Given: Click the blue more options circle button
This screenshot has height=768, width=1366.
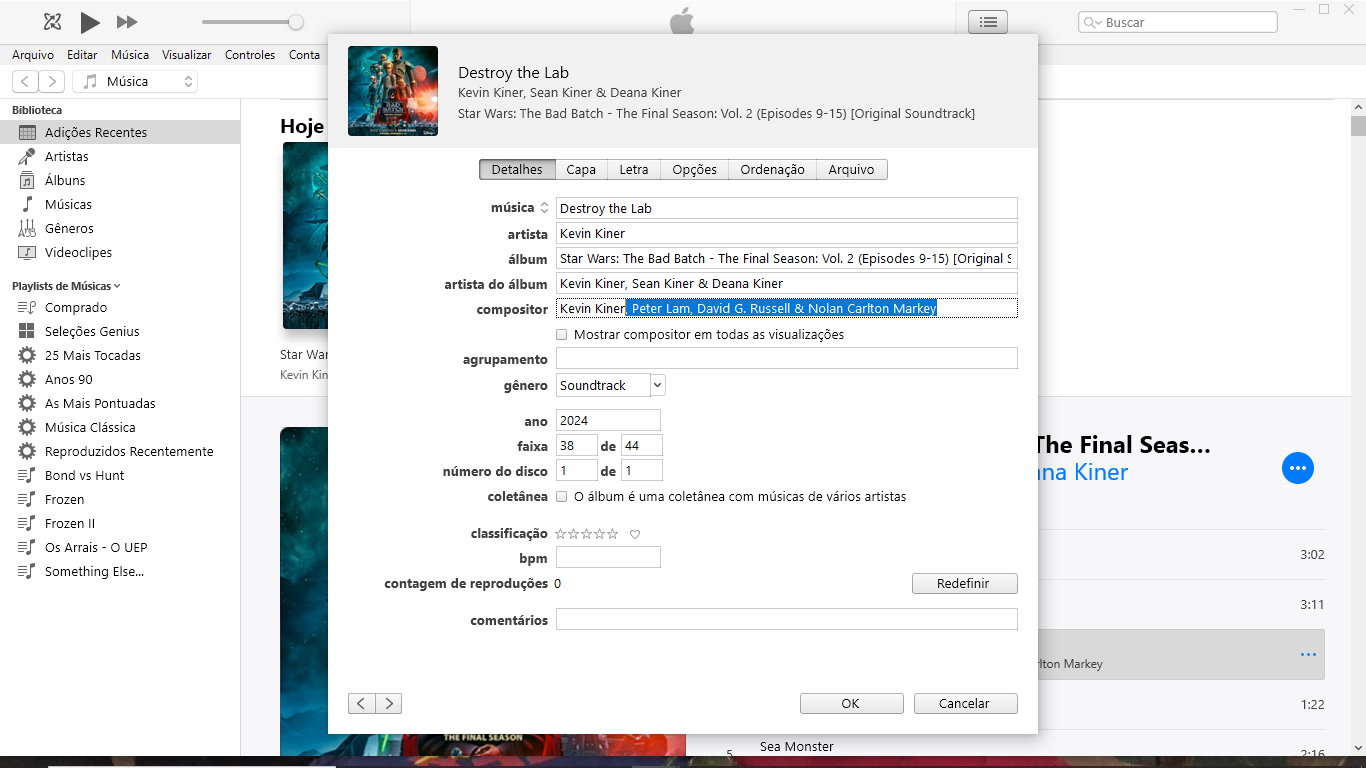Looking at the screenshot, I should (1297, 468).
